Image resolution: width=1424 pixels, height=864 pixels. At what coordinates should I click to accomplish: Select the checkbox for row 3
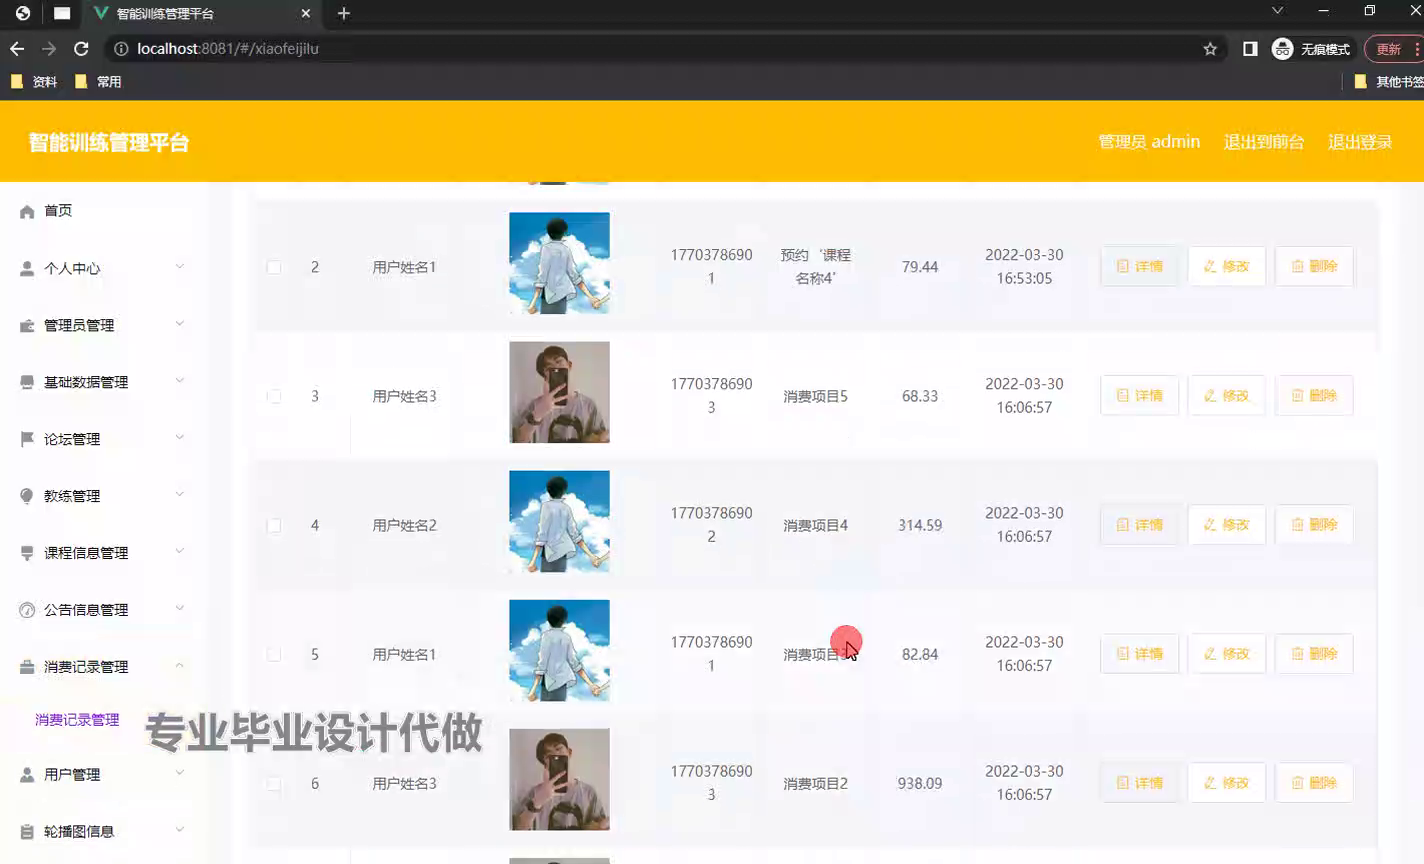pos(274,396)
